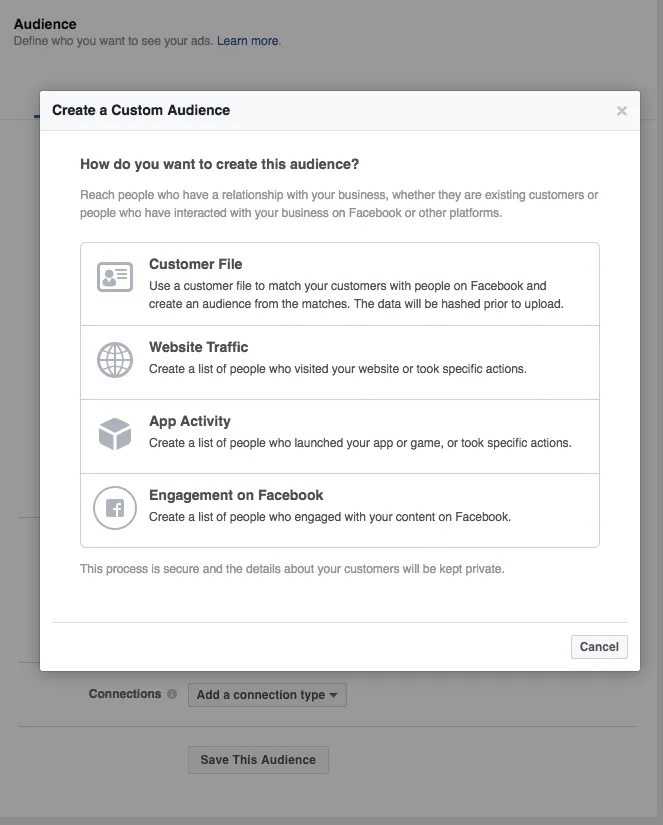Choose the Website Traffic title

[x=199, y=347]
